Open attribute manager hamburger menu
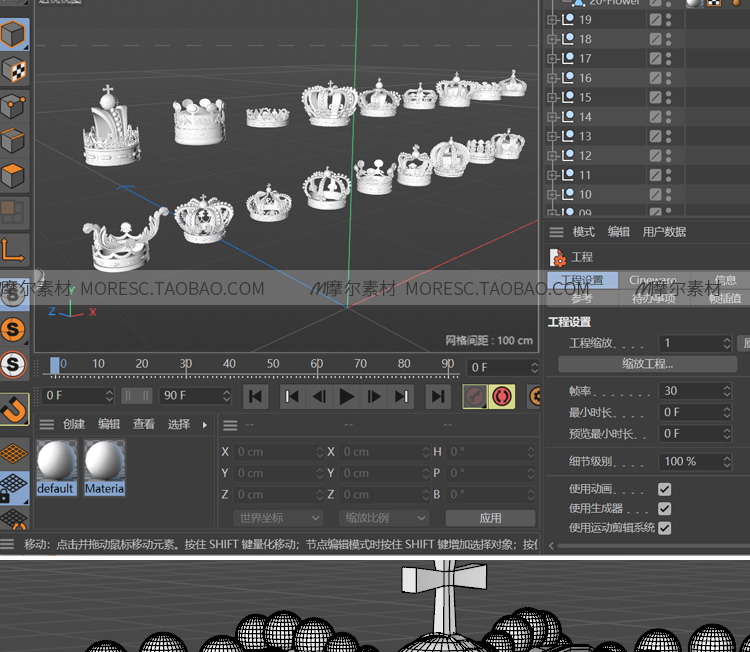 (556, 232)
